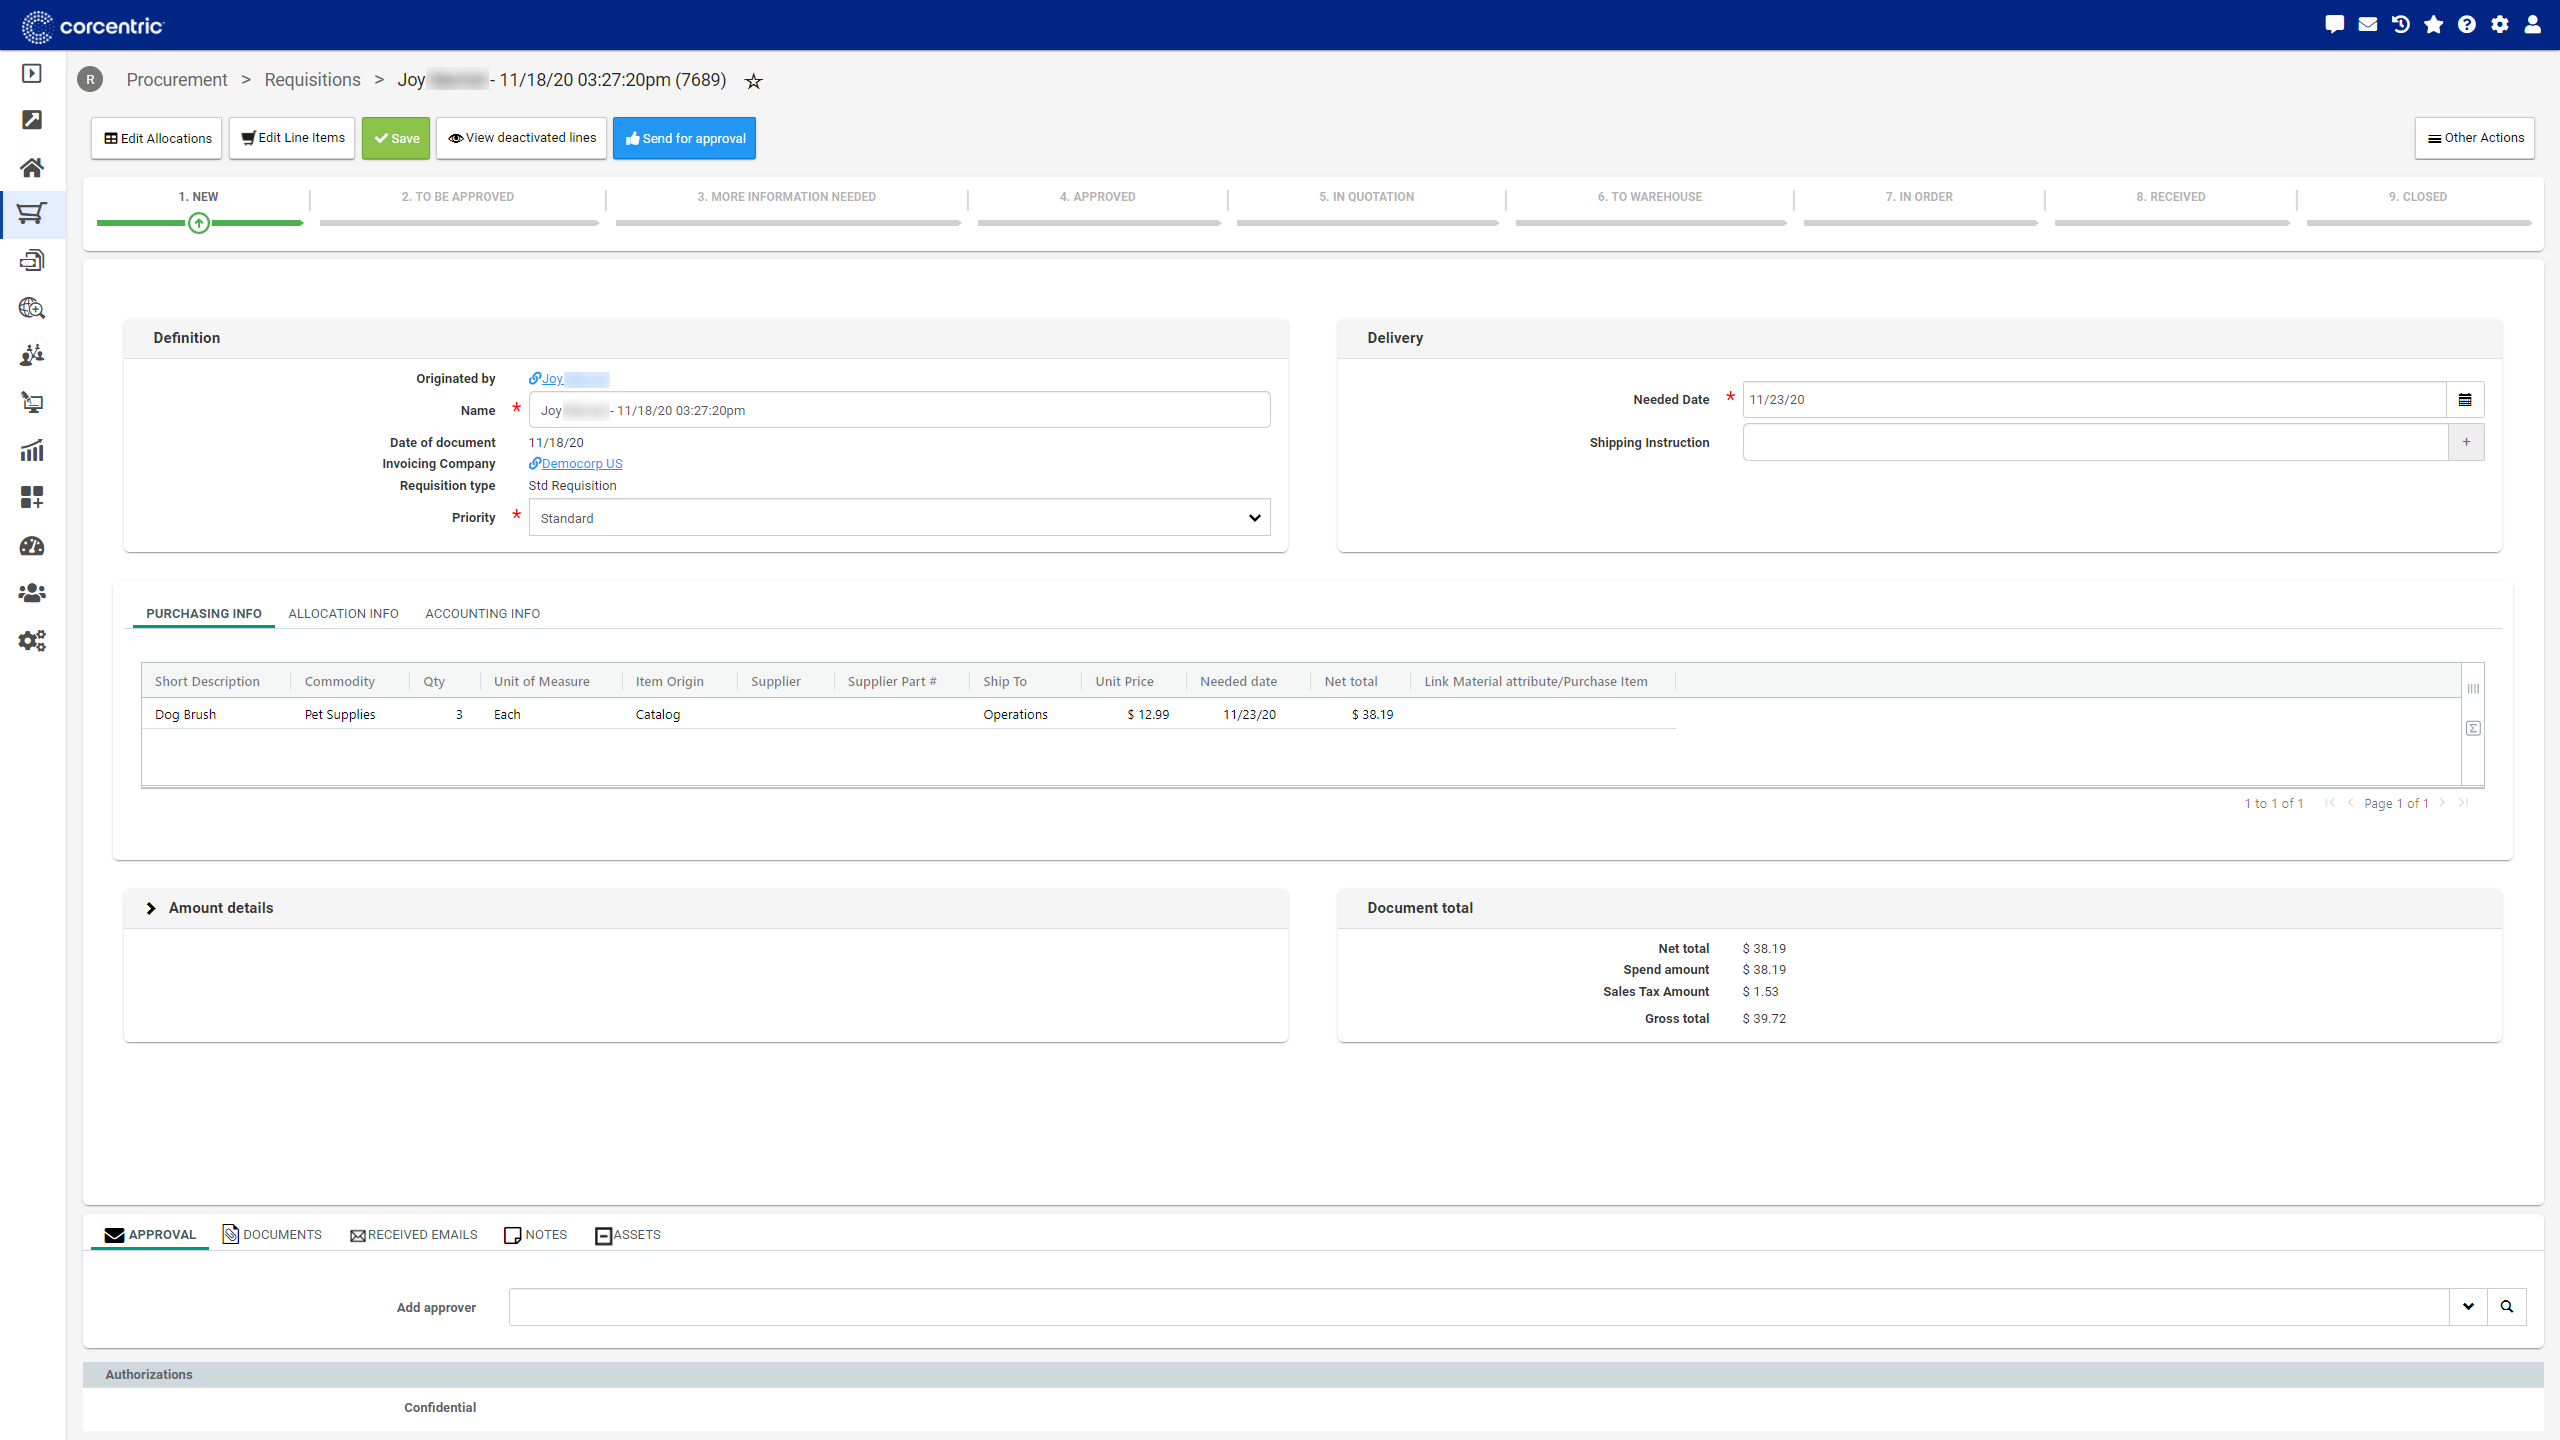Image resolution: width=2560 pixels, height=1440 pixels.
Task: Click the help question mark icon
Action: click(2467, 25)
